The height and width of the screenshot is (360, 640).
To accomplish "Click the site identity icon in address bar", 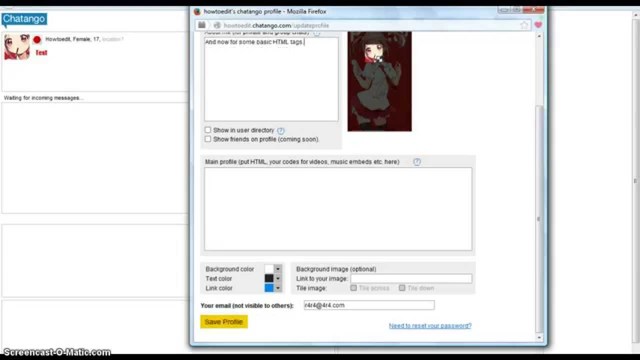I will (x=217, y=25).
